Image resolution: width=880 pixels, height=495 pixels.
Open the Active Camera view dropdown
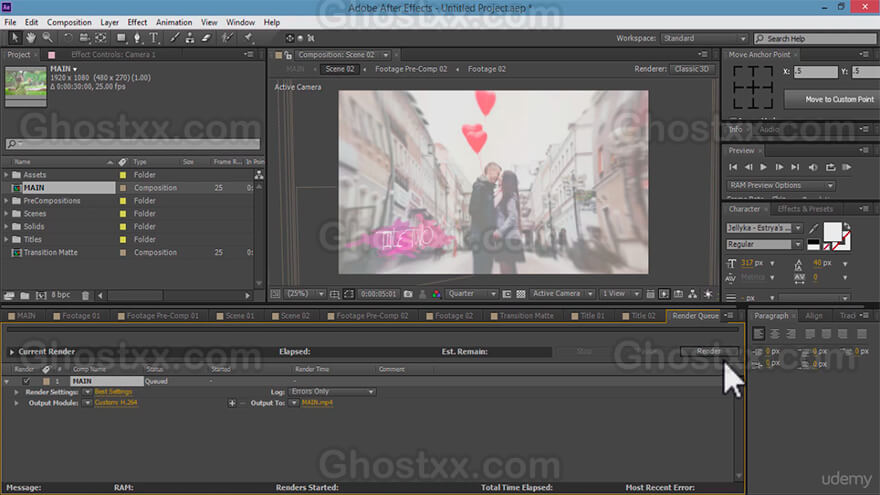[562, 294]
